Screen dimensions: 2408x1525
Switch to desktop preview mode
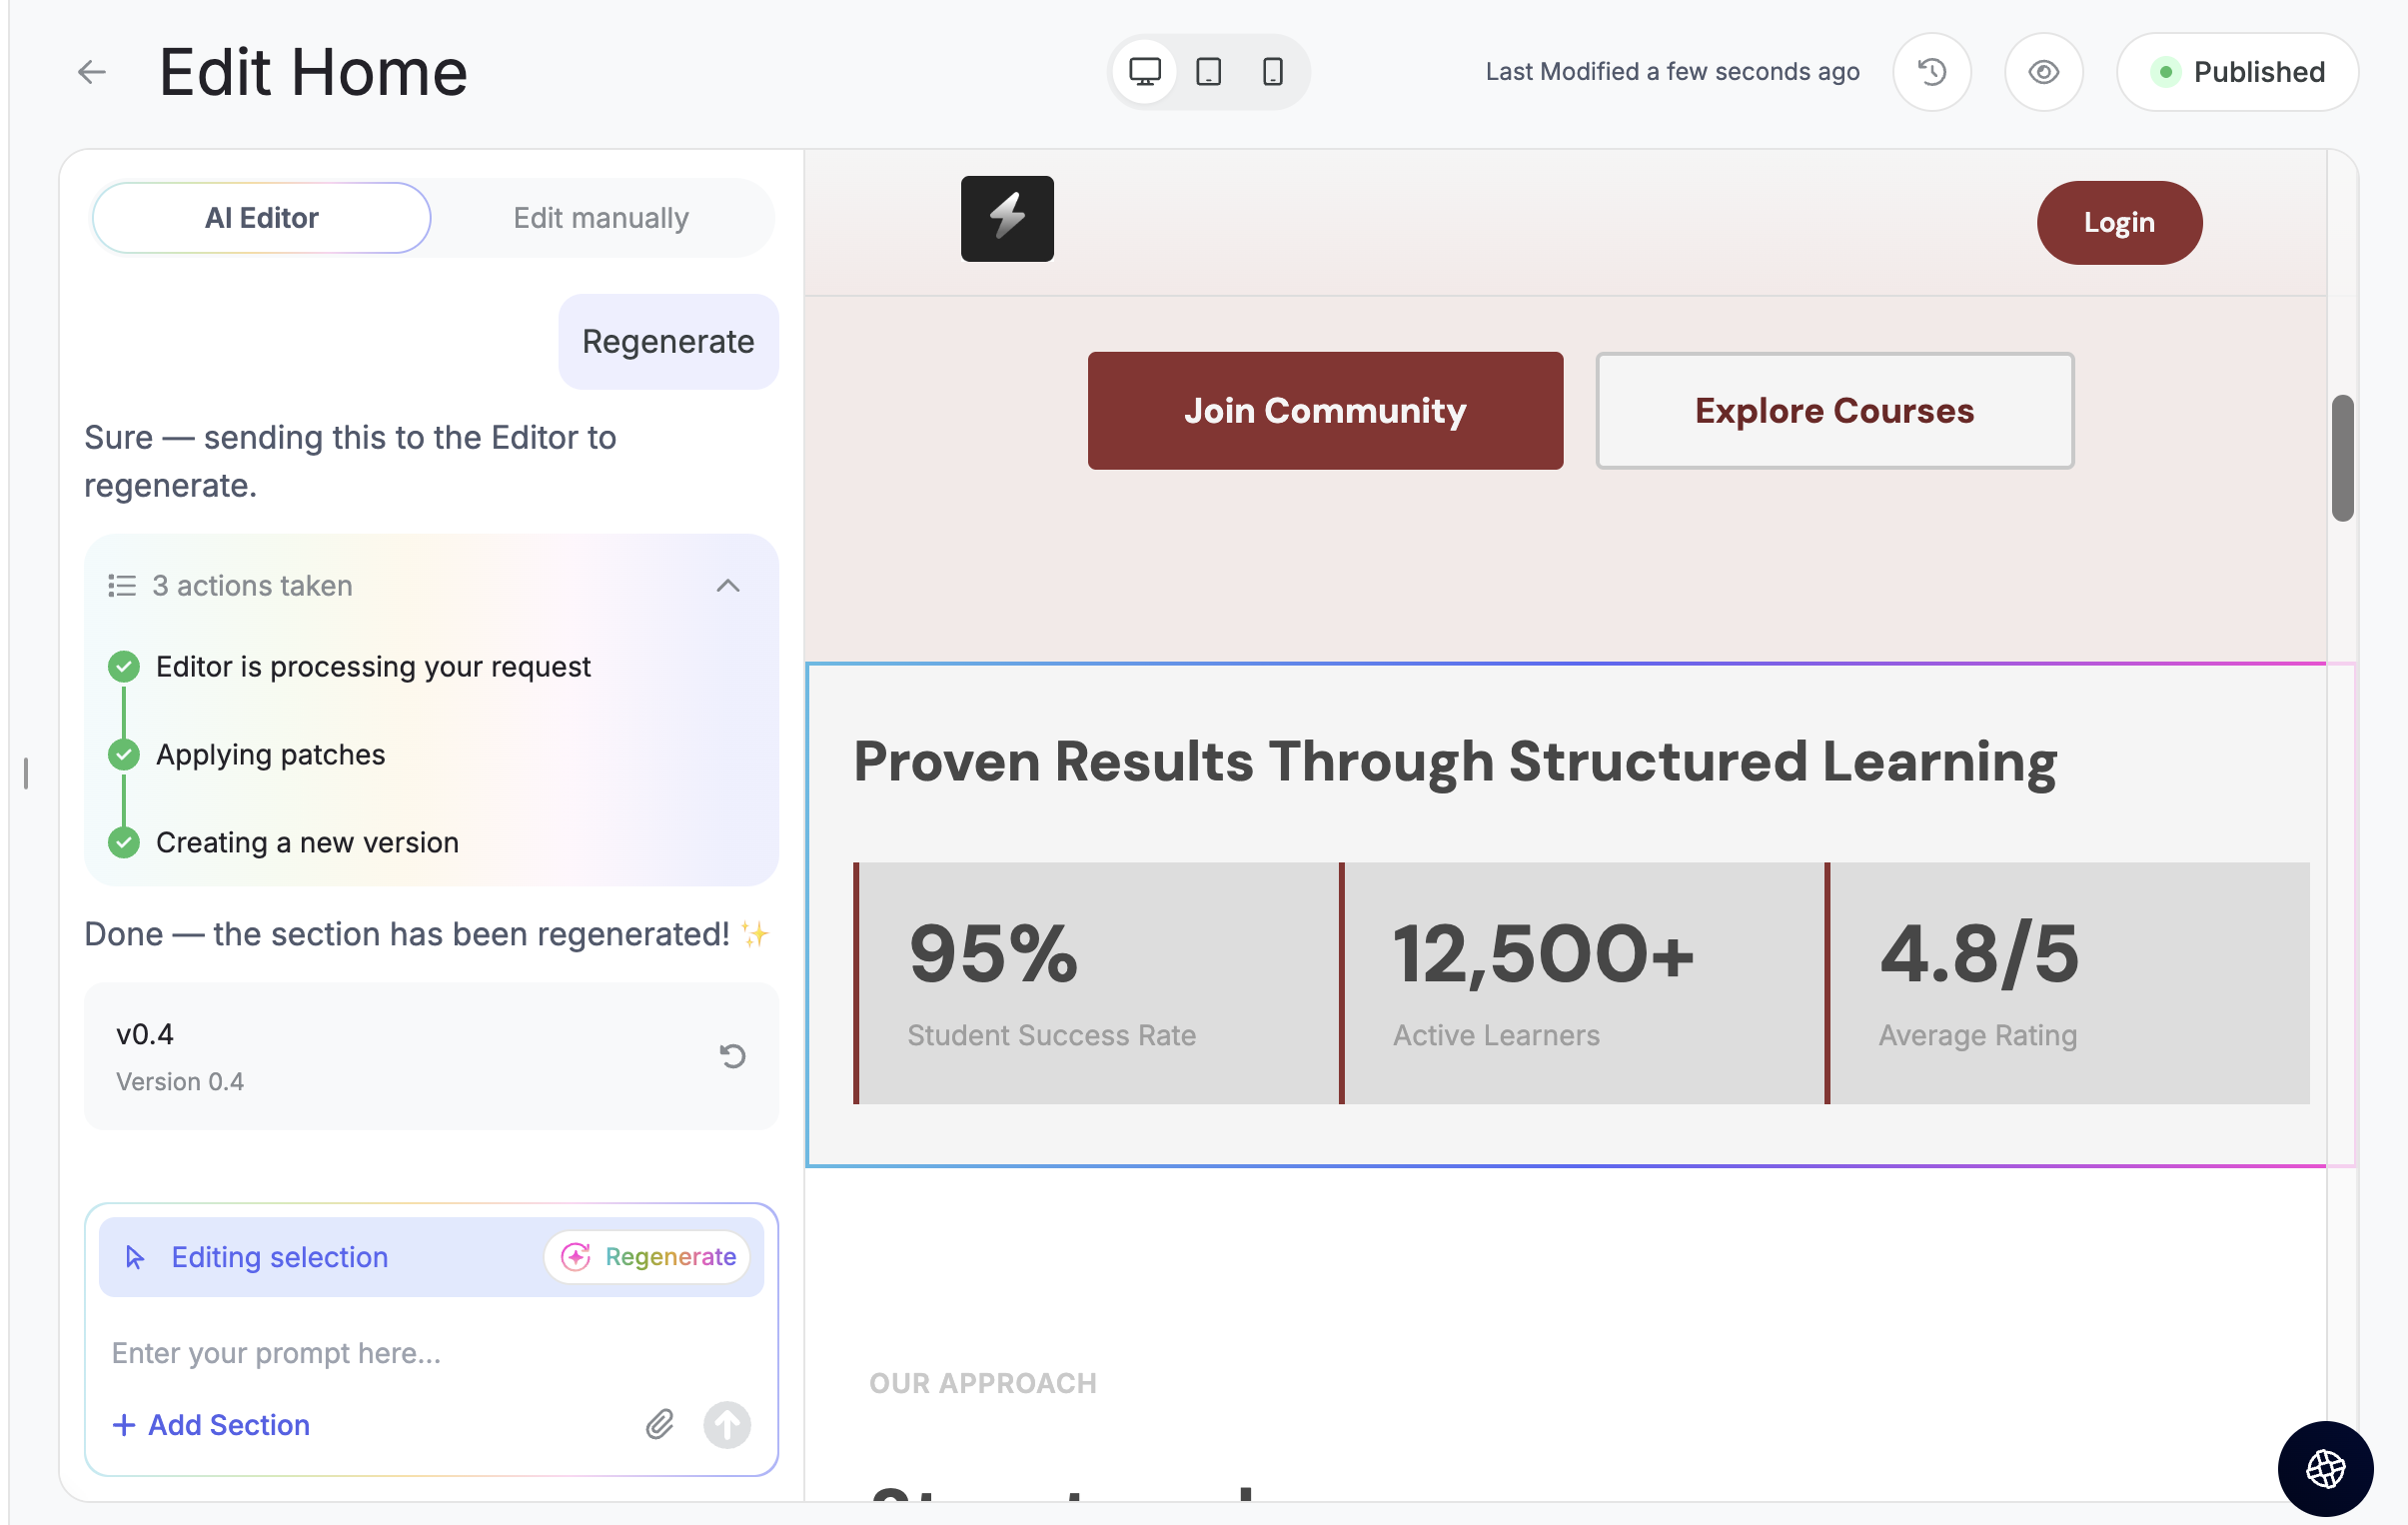click(1144, 72)
